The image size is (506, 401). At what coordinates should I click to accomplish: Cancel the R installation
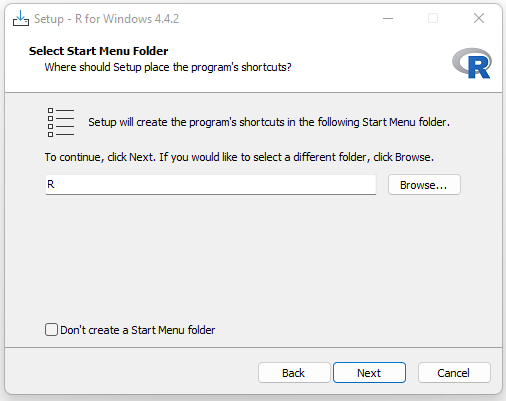(x=454, y=373)
